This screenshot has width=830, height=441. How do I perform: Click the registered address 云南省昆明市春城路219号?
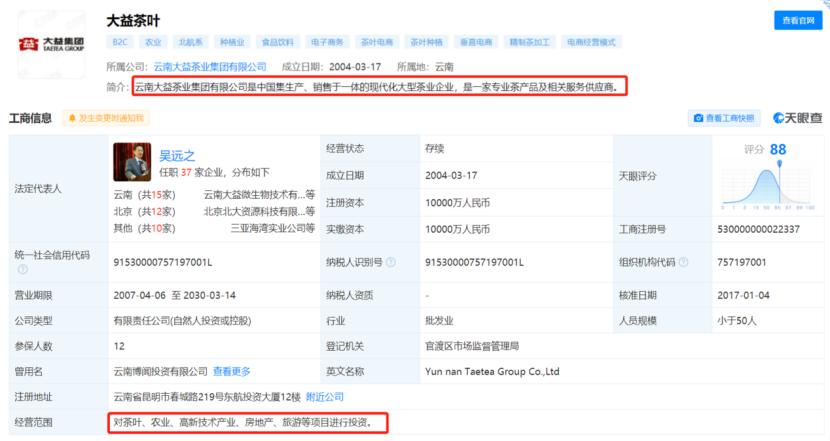coord(207,397)
